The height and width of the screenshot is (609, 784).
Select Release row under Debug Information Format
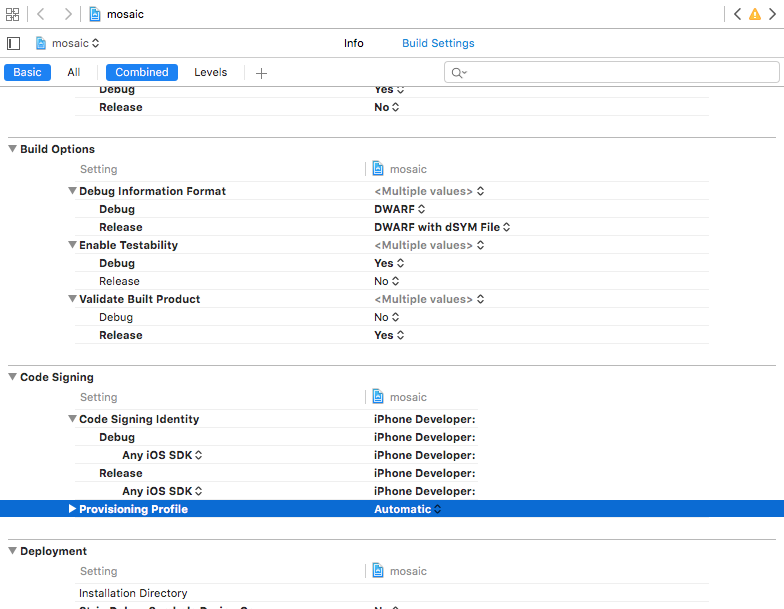point(120,227)
